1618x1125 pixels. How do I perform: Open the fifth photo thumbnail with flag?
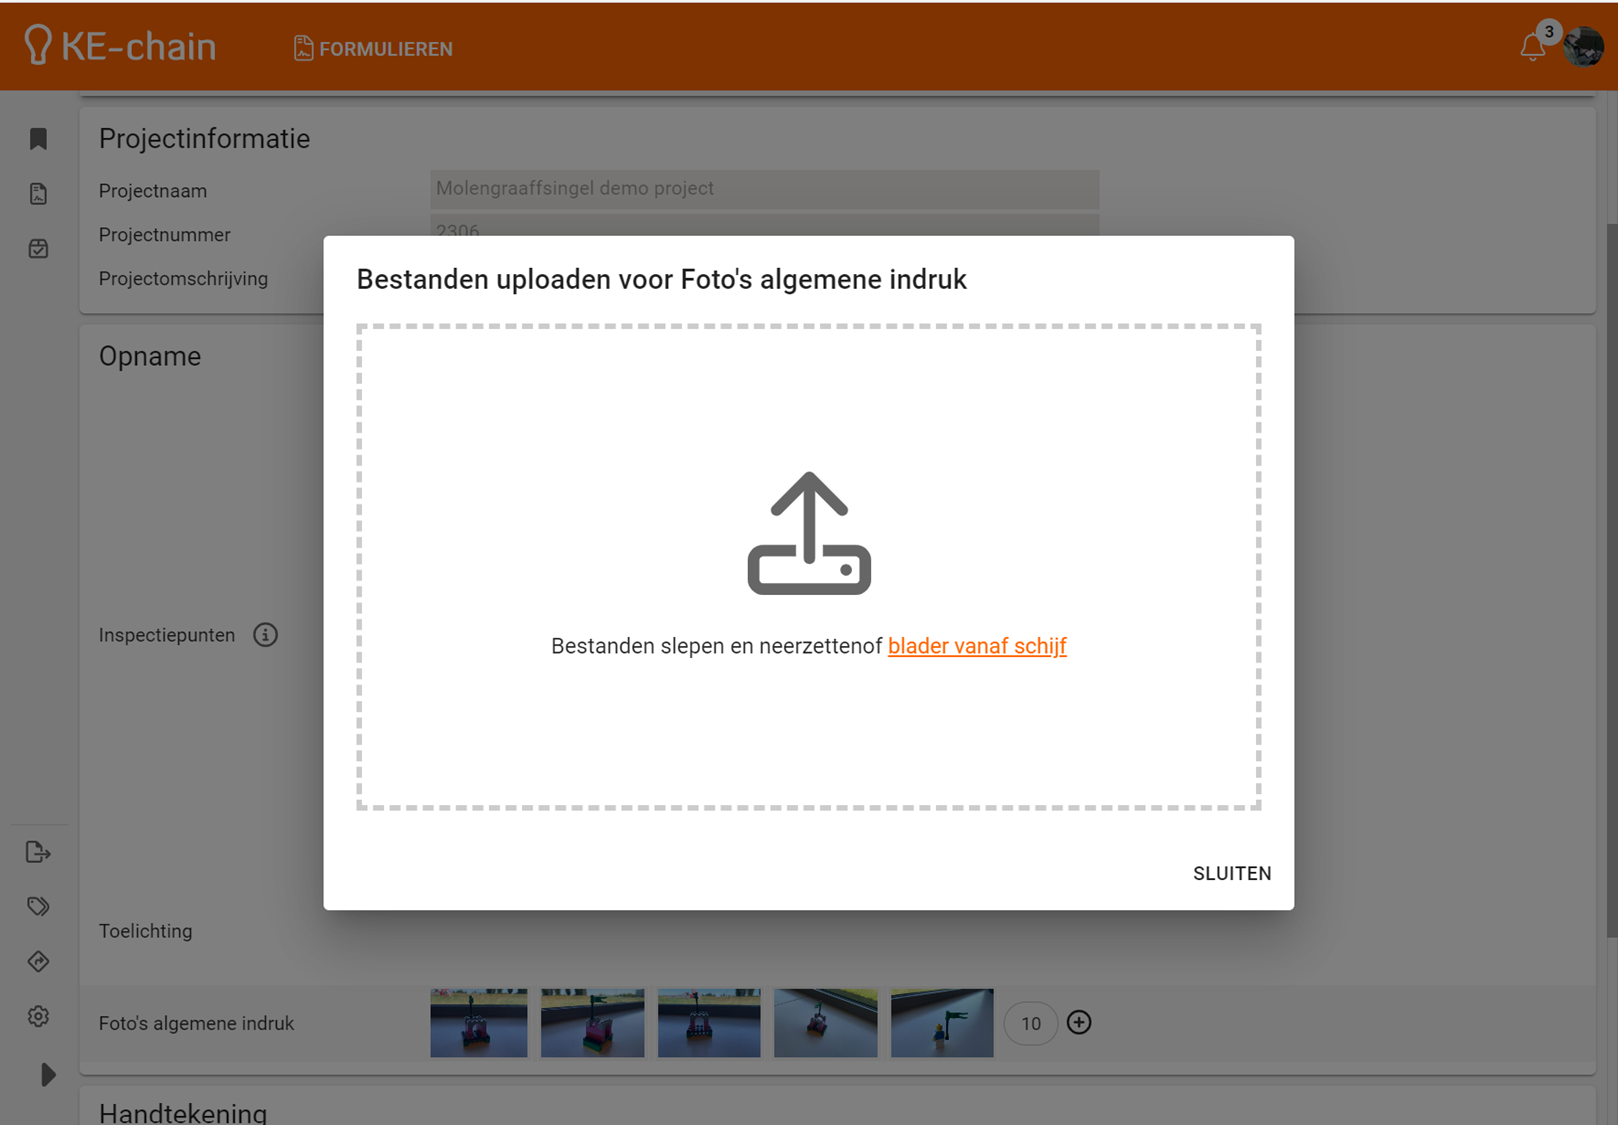tap(942, 1023)
